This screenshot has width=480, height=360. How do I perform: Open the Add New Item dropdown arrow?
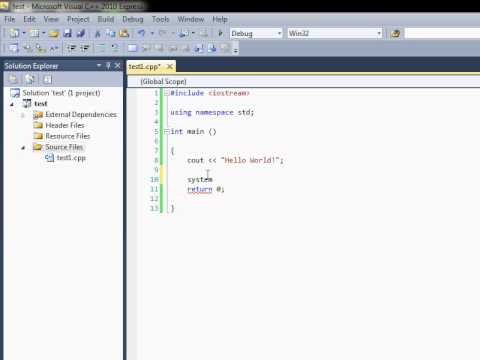(44, 33)
